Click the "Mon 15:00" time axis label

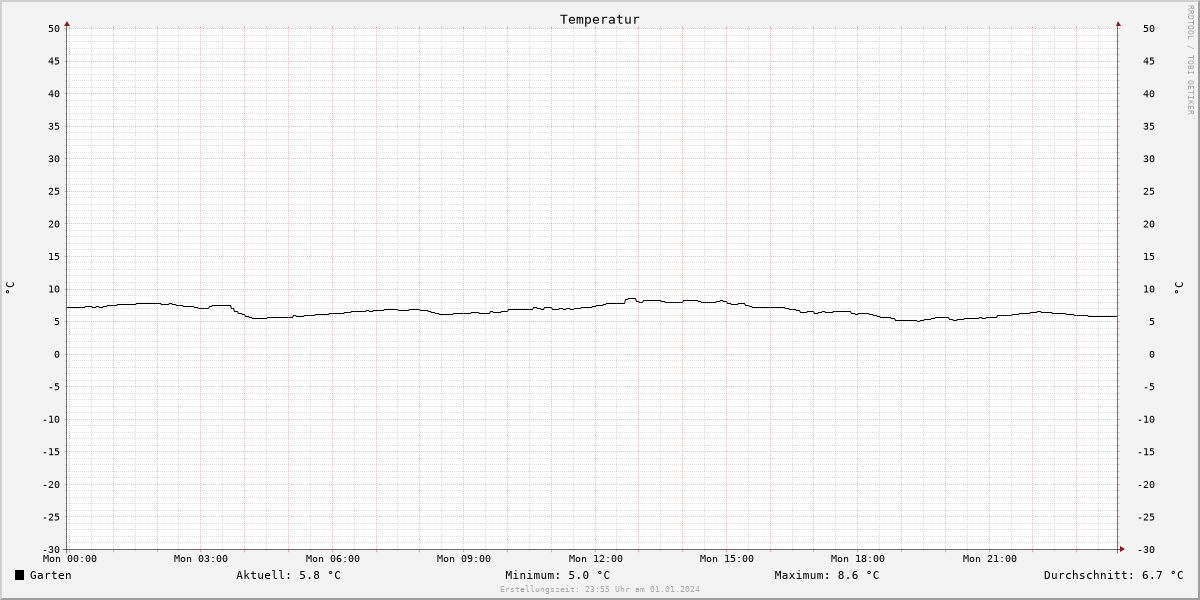(x=727, y=559)
